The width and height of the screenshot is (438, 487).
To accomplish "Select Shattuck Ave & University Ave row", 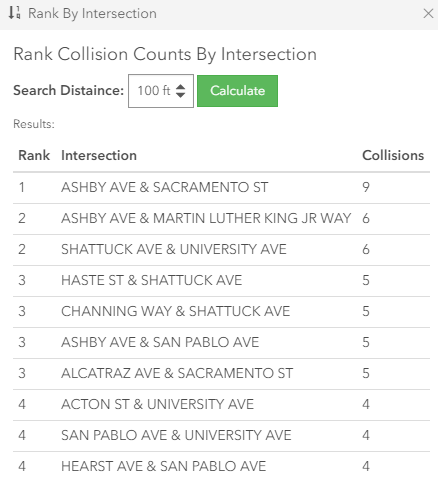I will tap(221, 250).
